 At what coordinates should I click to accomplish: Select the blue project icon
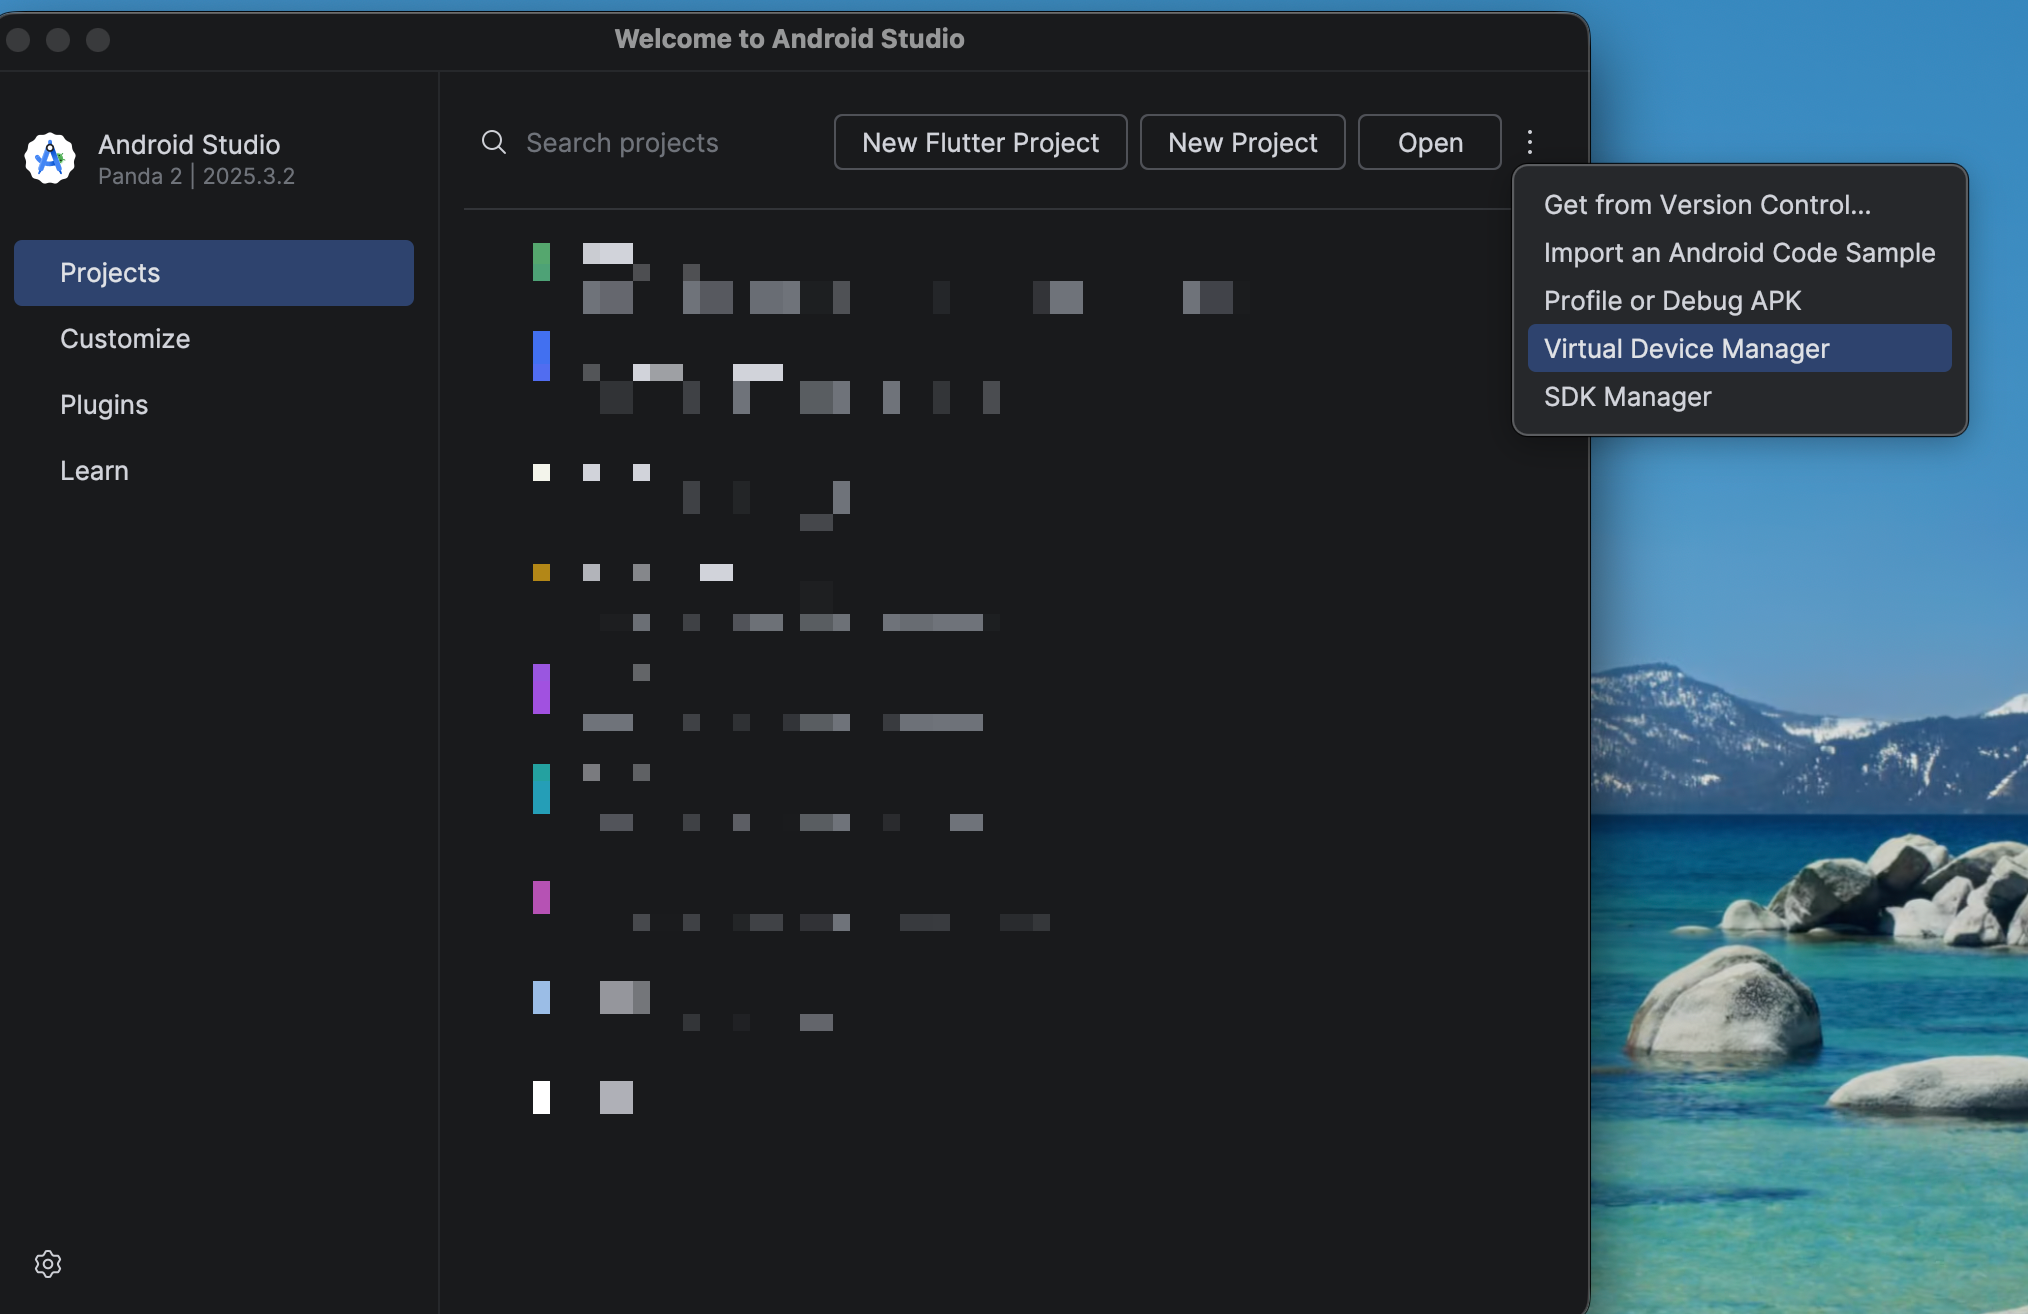(541, 356)
